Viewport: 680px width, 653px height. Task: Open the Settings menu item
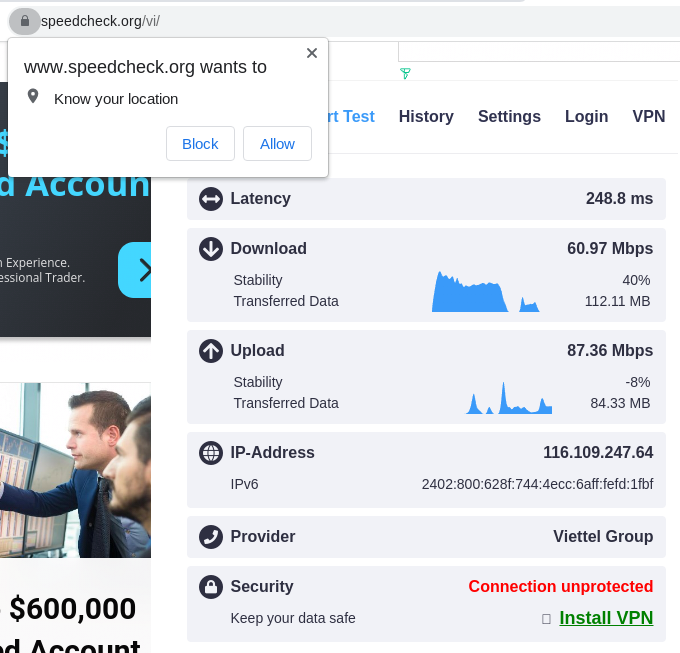[x=509, y=117]
